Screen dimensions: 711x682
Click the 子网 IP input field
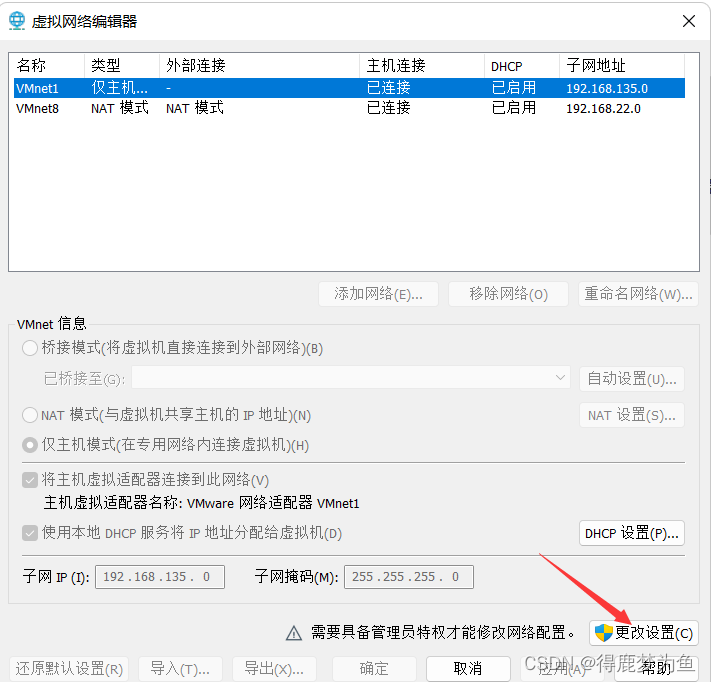[160, 577]
